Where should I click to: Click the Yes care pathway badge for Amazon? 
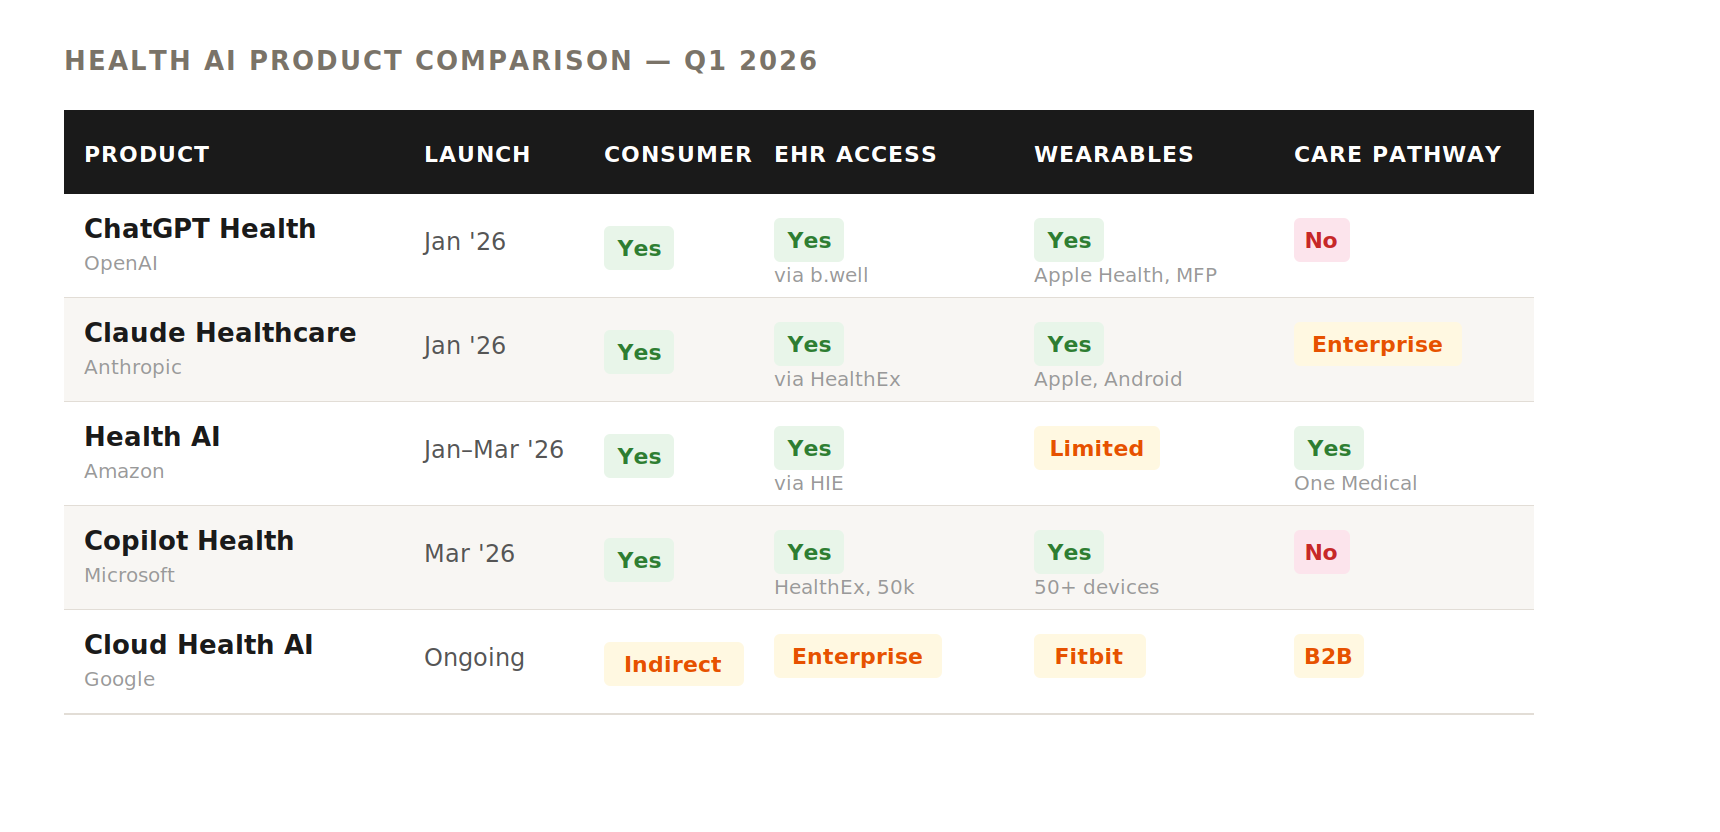click(1328, 448)
